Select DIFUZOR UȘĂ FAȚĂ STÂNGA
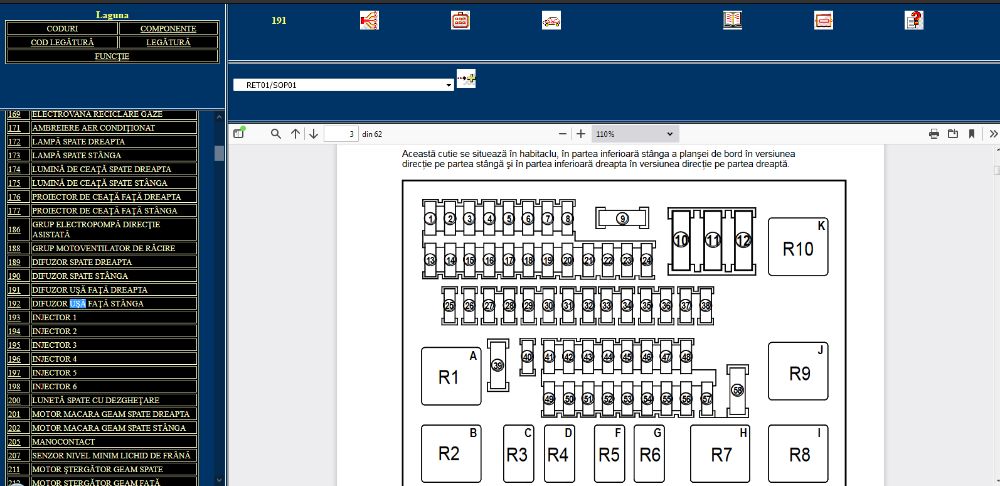This screenshot has width=1000, height=486. tap(114, 304)
